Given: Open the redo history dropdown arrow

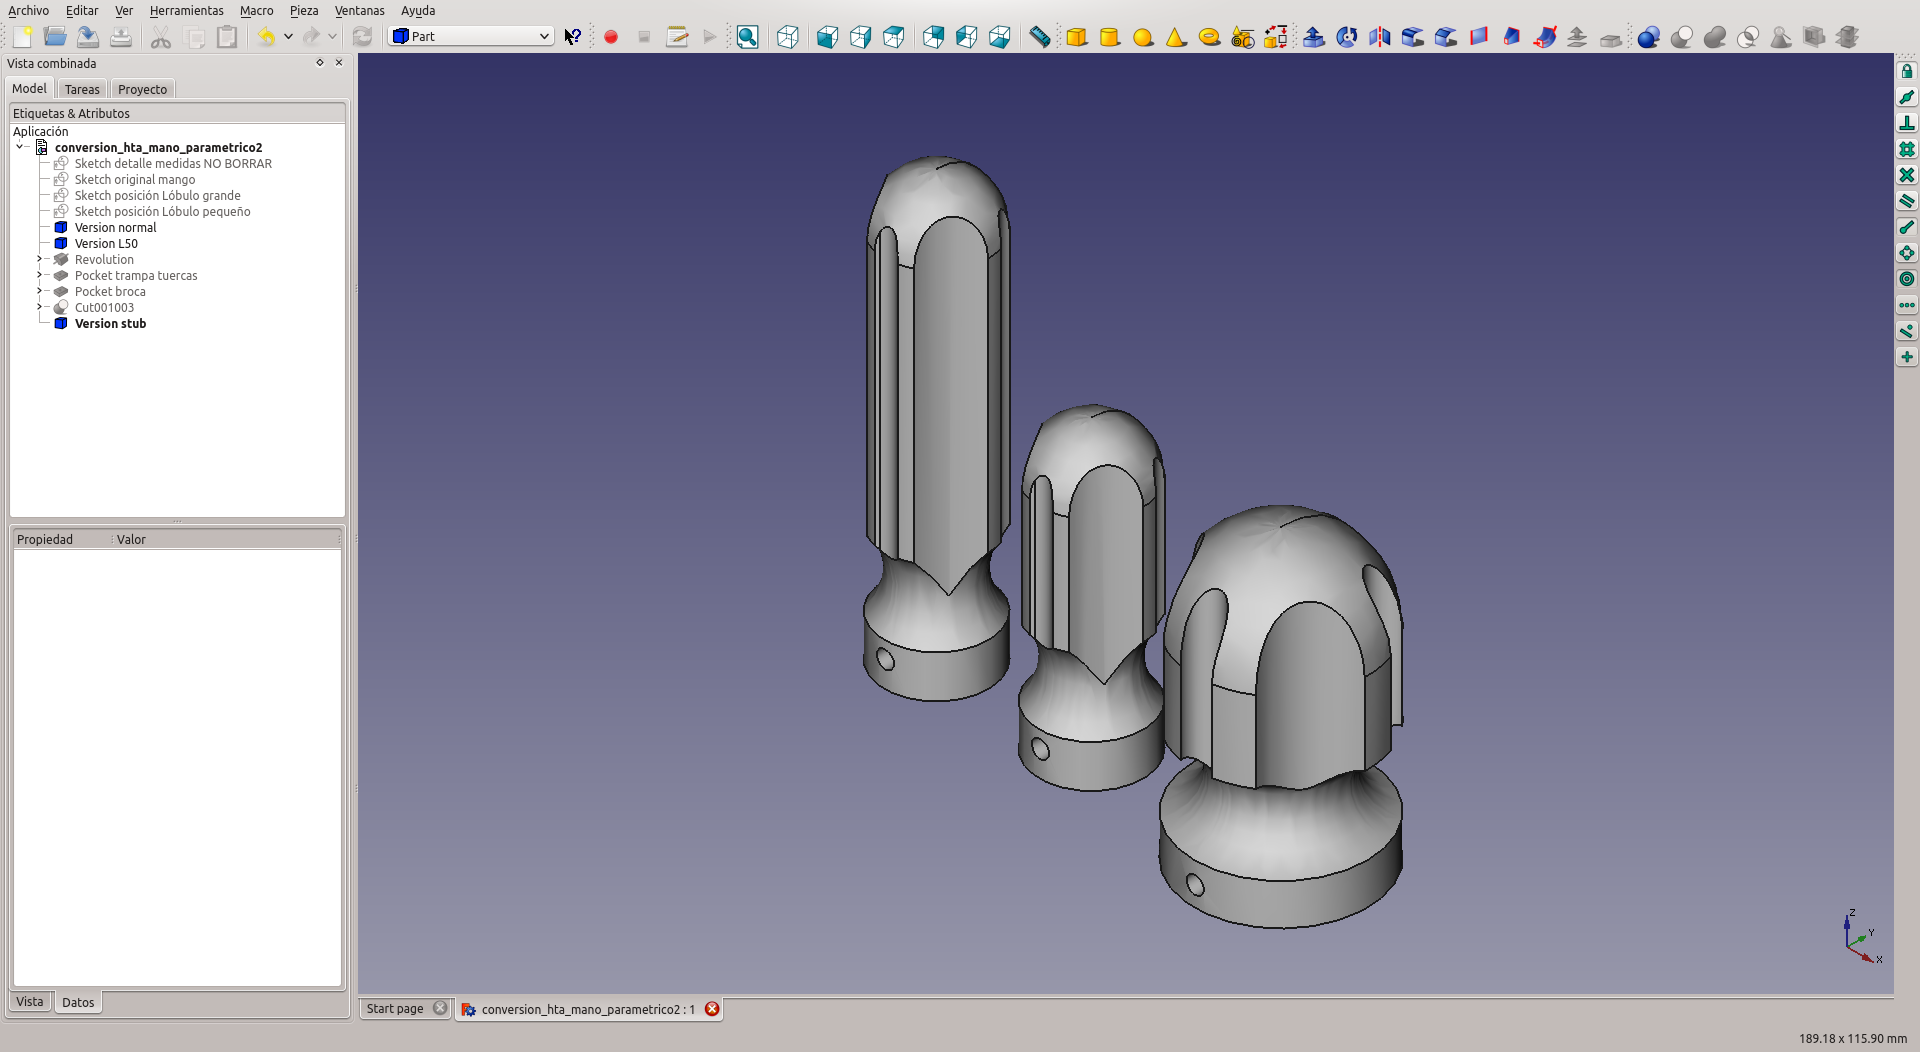Looking at the screenshot, I should (333, 37).
